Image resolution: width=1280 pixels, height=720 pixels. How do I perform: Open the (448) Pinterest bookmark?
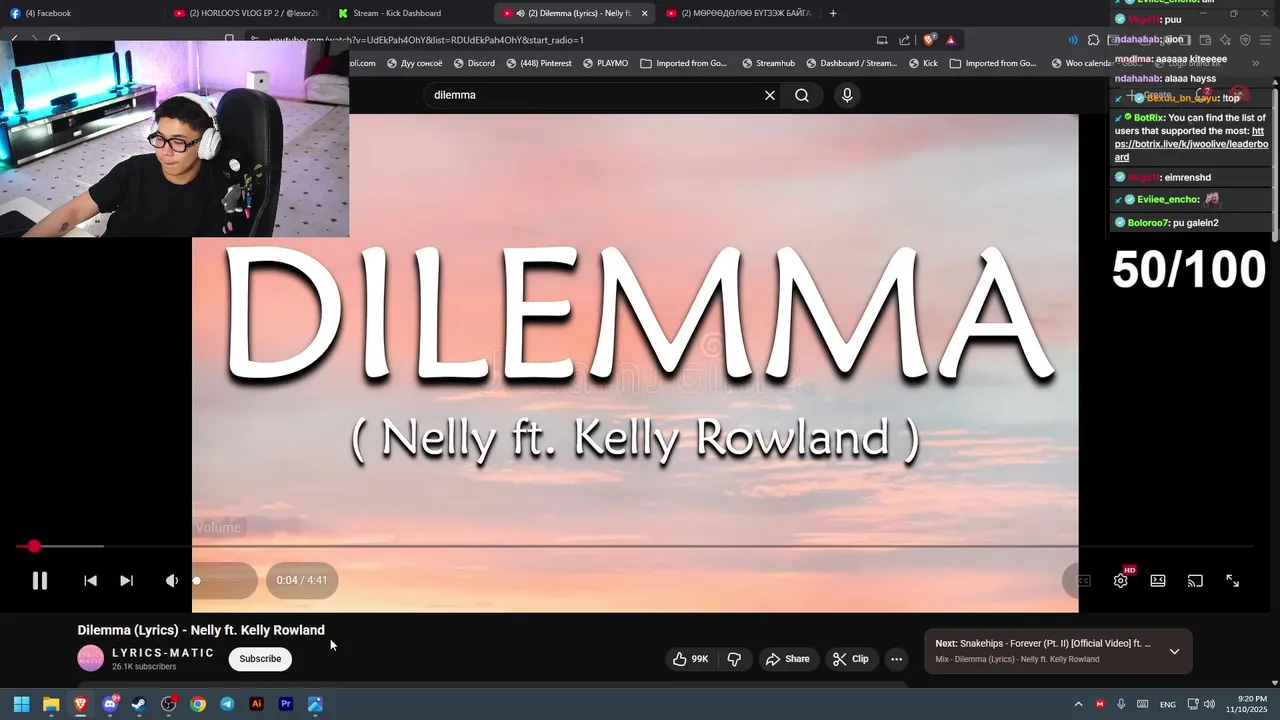[x=539, y=63]
